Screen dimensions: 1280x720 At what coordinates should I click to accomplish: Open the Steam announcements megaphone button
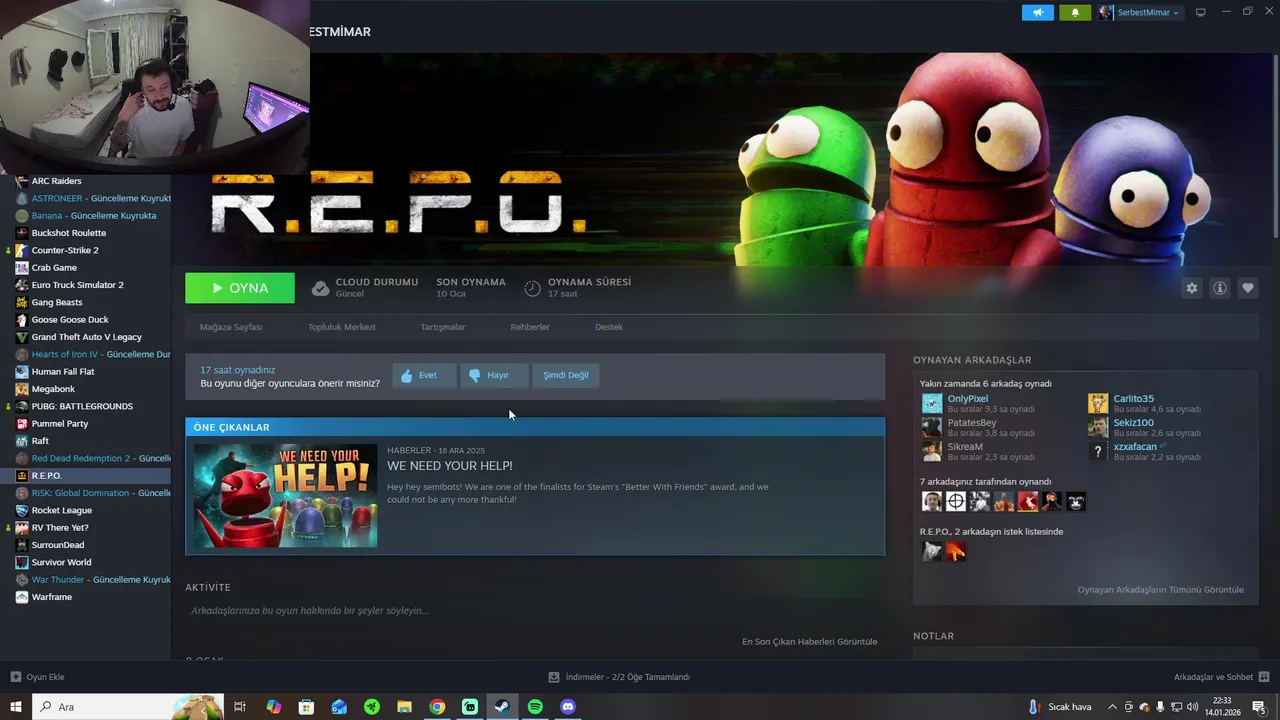(1038, 12)
